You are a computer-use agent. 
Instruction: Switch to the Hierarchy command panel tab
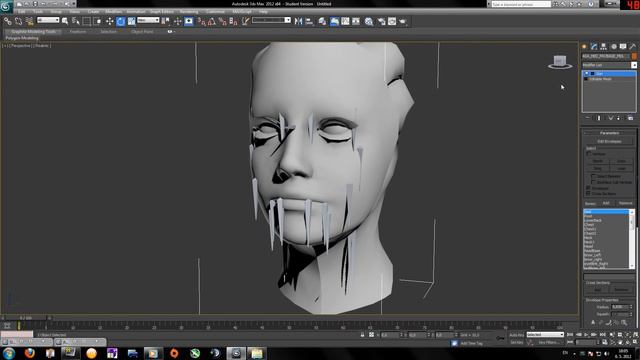pyautogui.click(x=603, y=47)
